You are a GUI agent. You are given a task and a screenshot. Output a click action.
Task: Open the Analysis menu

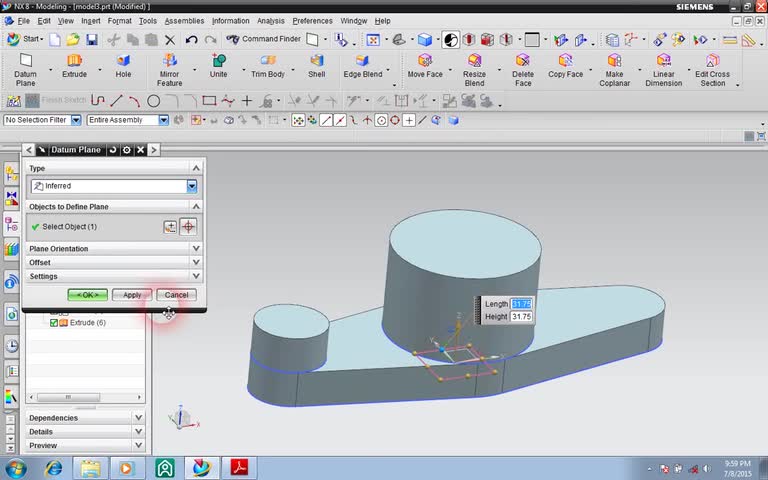pos(270,20)
